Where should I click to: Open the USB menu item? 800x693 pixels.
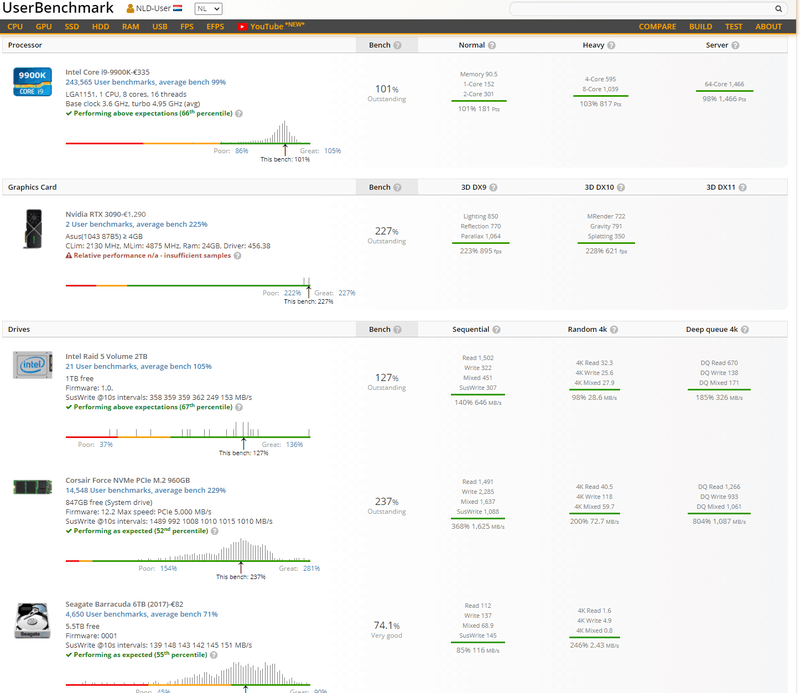tap(160, 27)
